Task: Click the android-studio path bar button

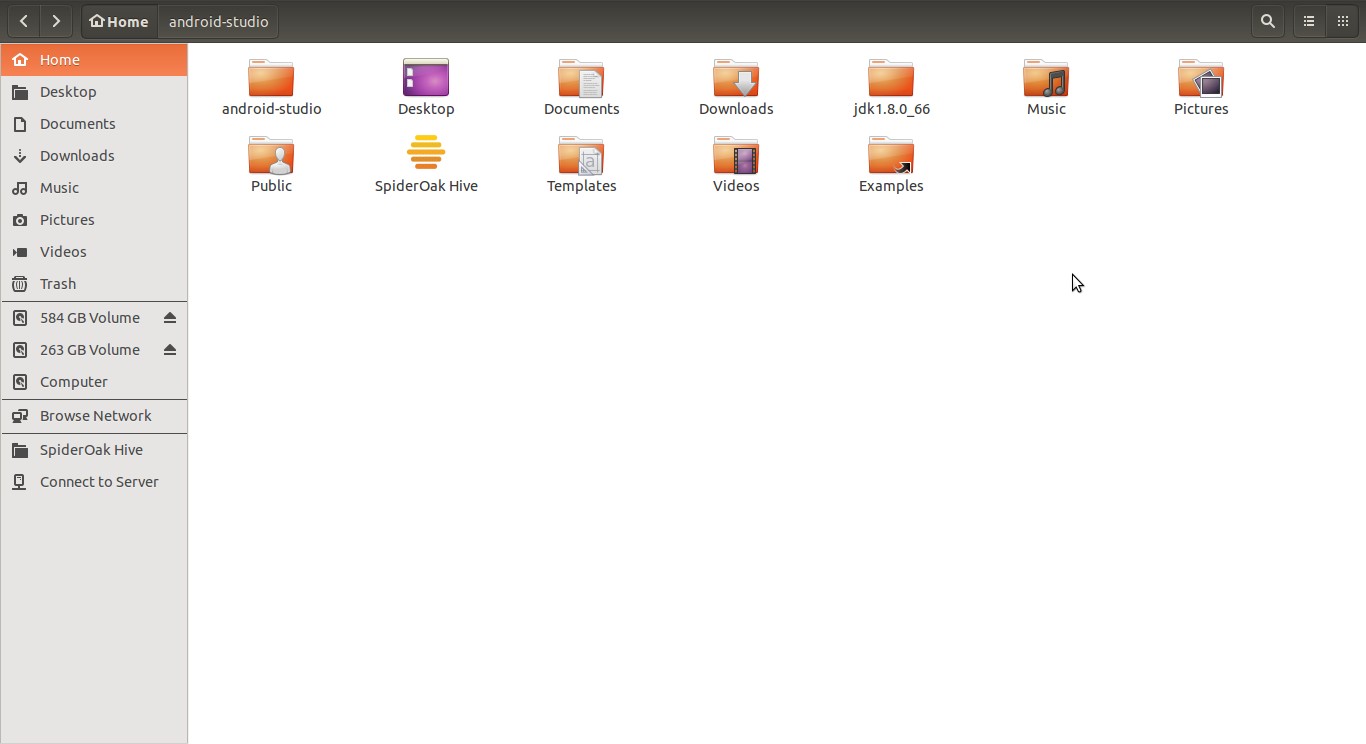Action: tap(218, 21)
